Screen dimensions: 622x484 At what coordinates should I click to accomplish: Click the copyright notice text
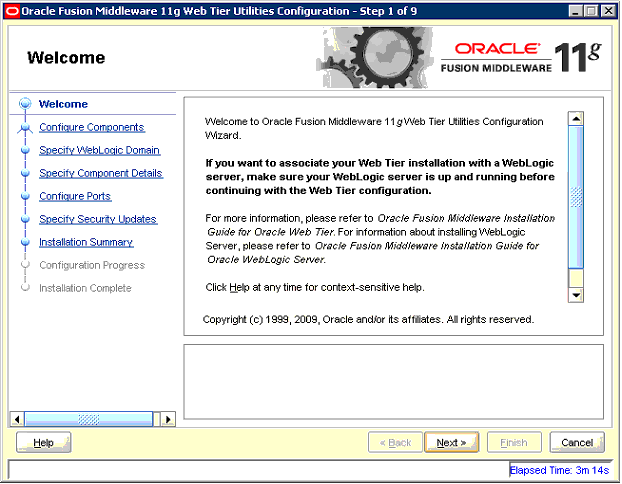point(368,319)
